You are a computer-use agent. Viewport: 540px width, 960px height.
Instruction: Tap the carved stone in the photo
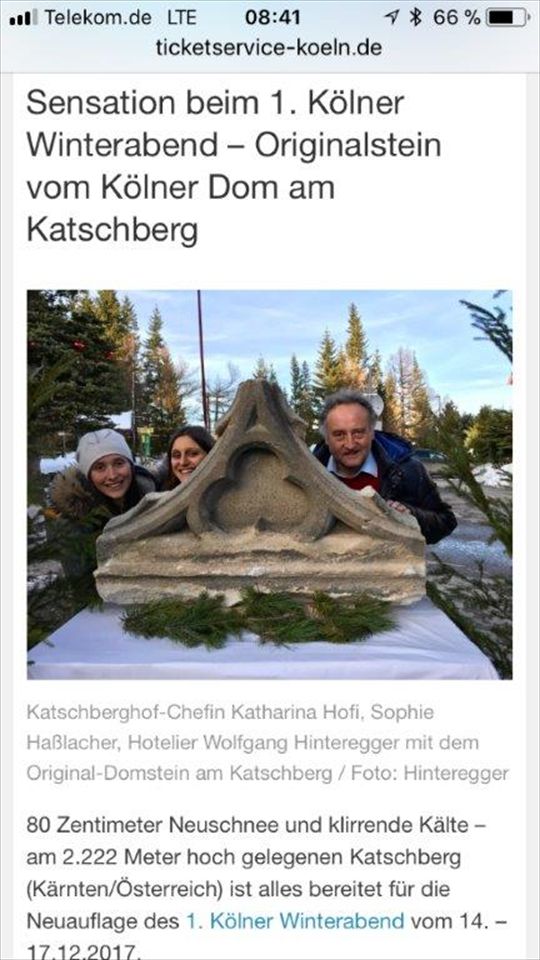[260, 499]
